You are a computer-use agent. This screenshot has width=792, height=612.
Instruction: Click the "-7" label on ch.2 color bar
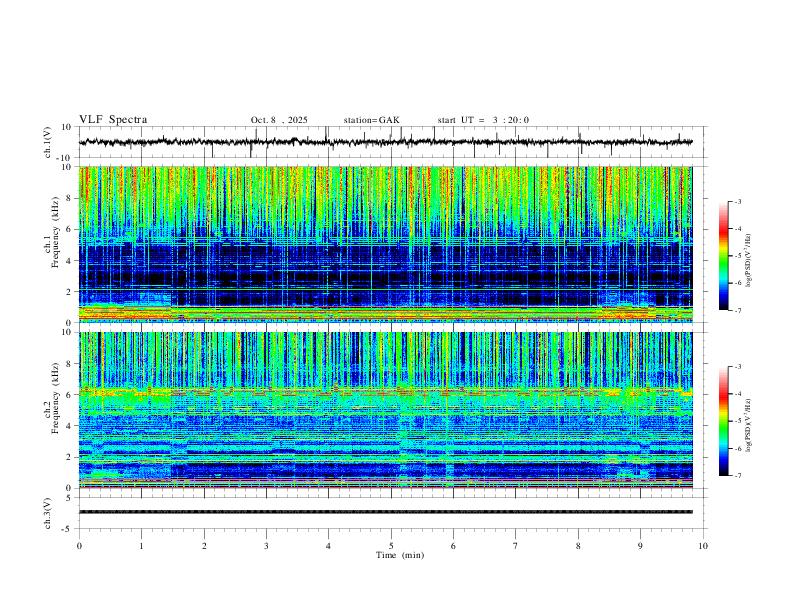click(737, 476)
